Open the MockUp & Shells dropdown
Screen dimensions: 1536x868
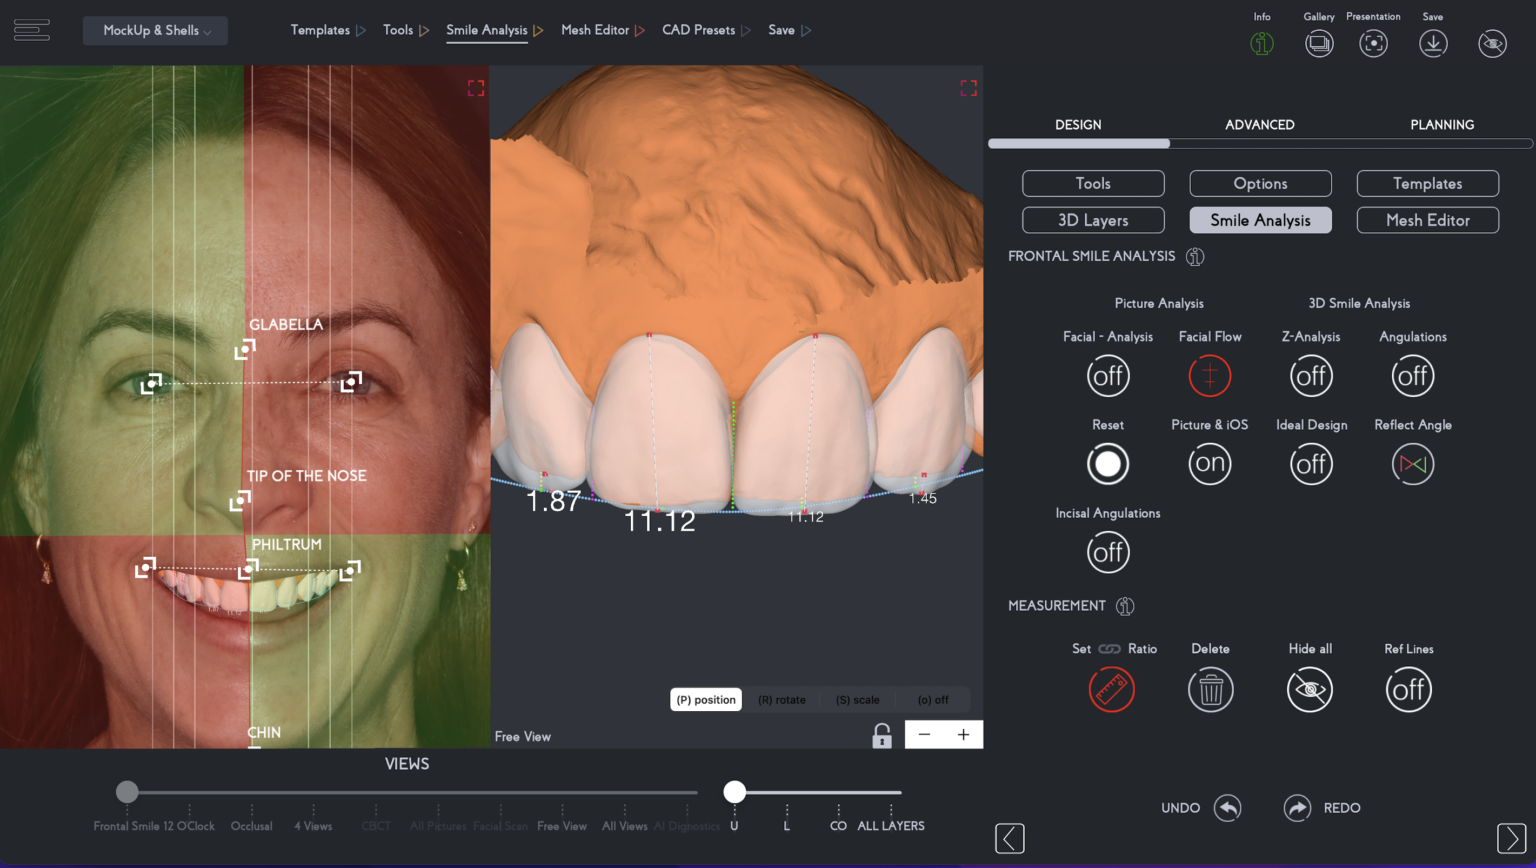(155, 30)
